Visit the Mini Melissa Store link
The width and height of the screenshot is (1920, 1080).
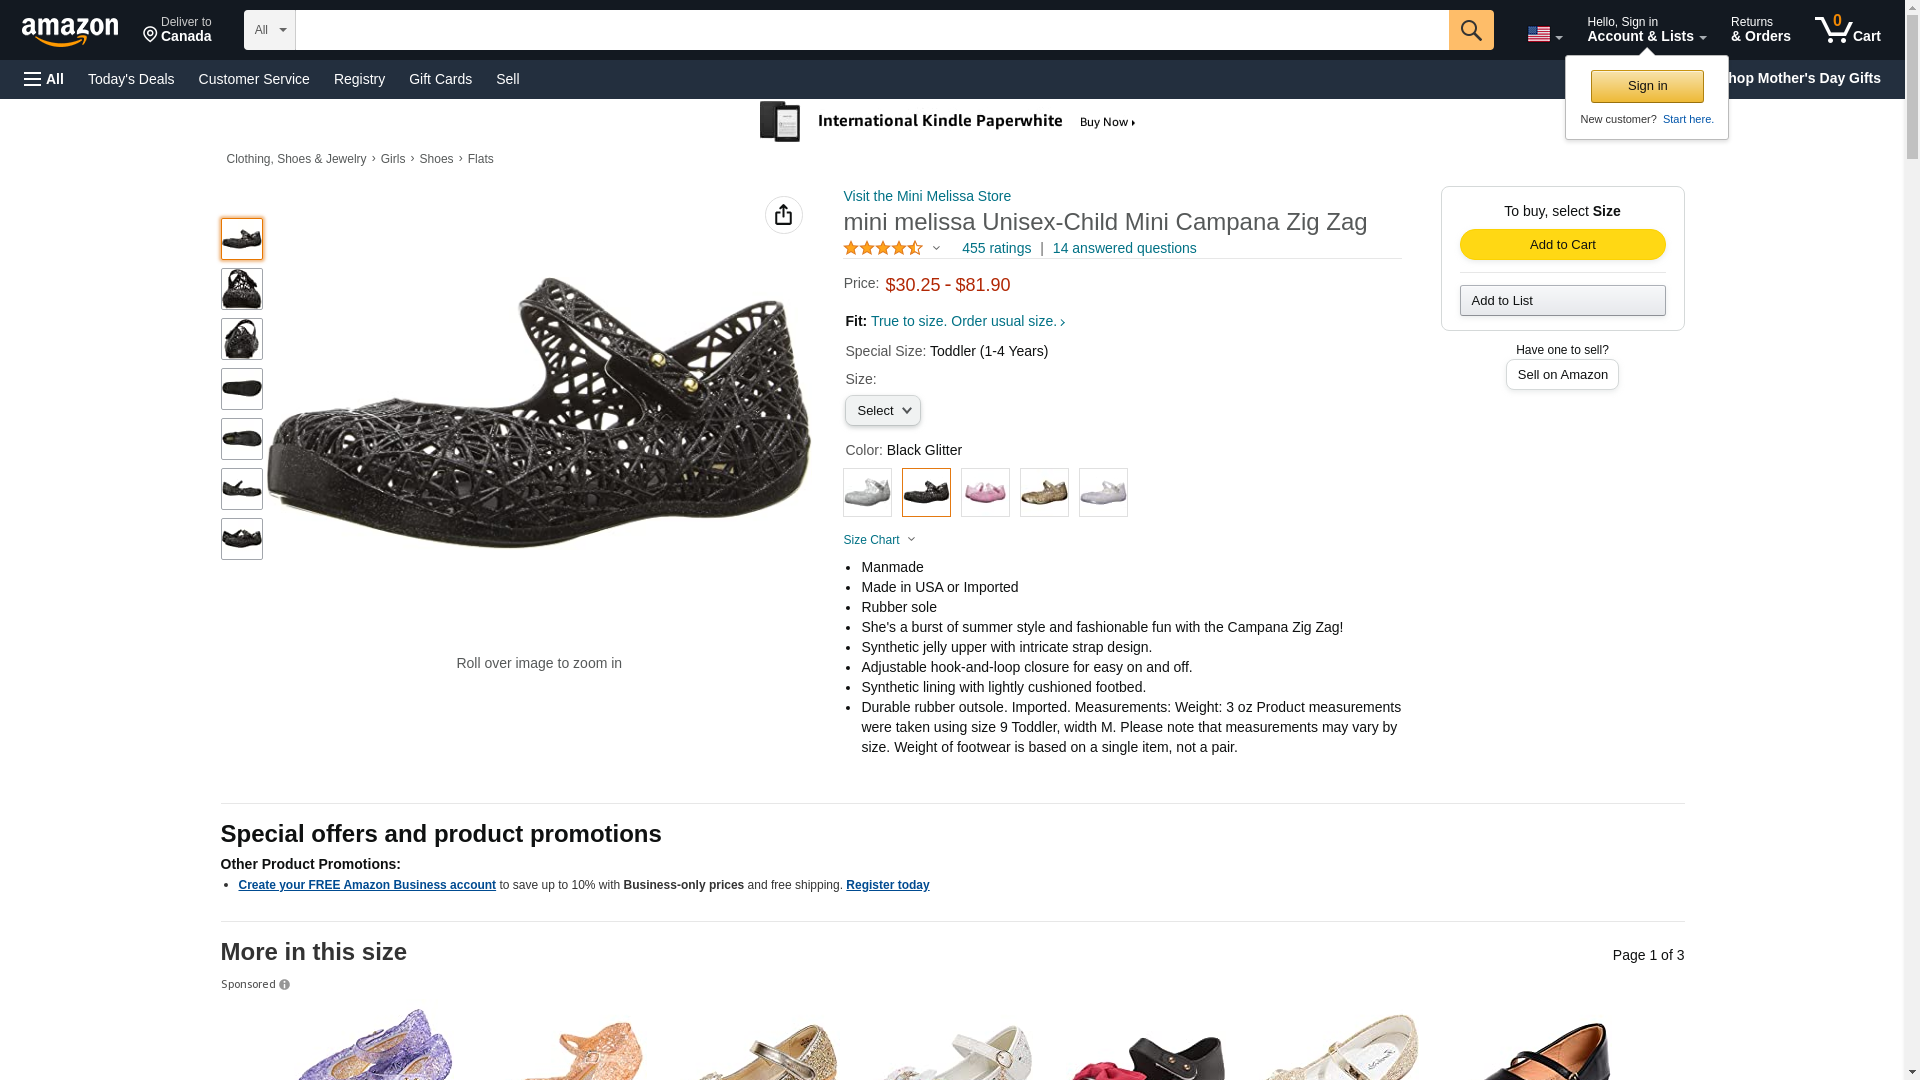tap(927, 196)
